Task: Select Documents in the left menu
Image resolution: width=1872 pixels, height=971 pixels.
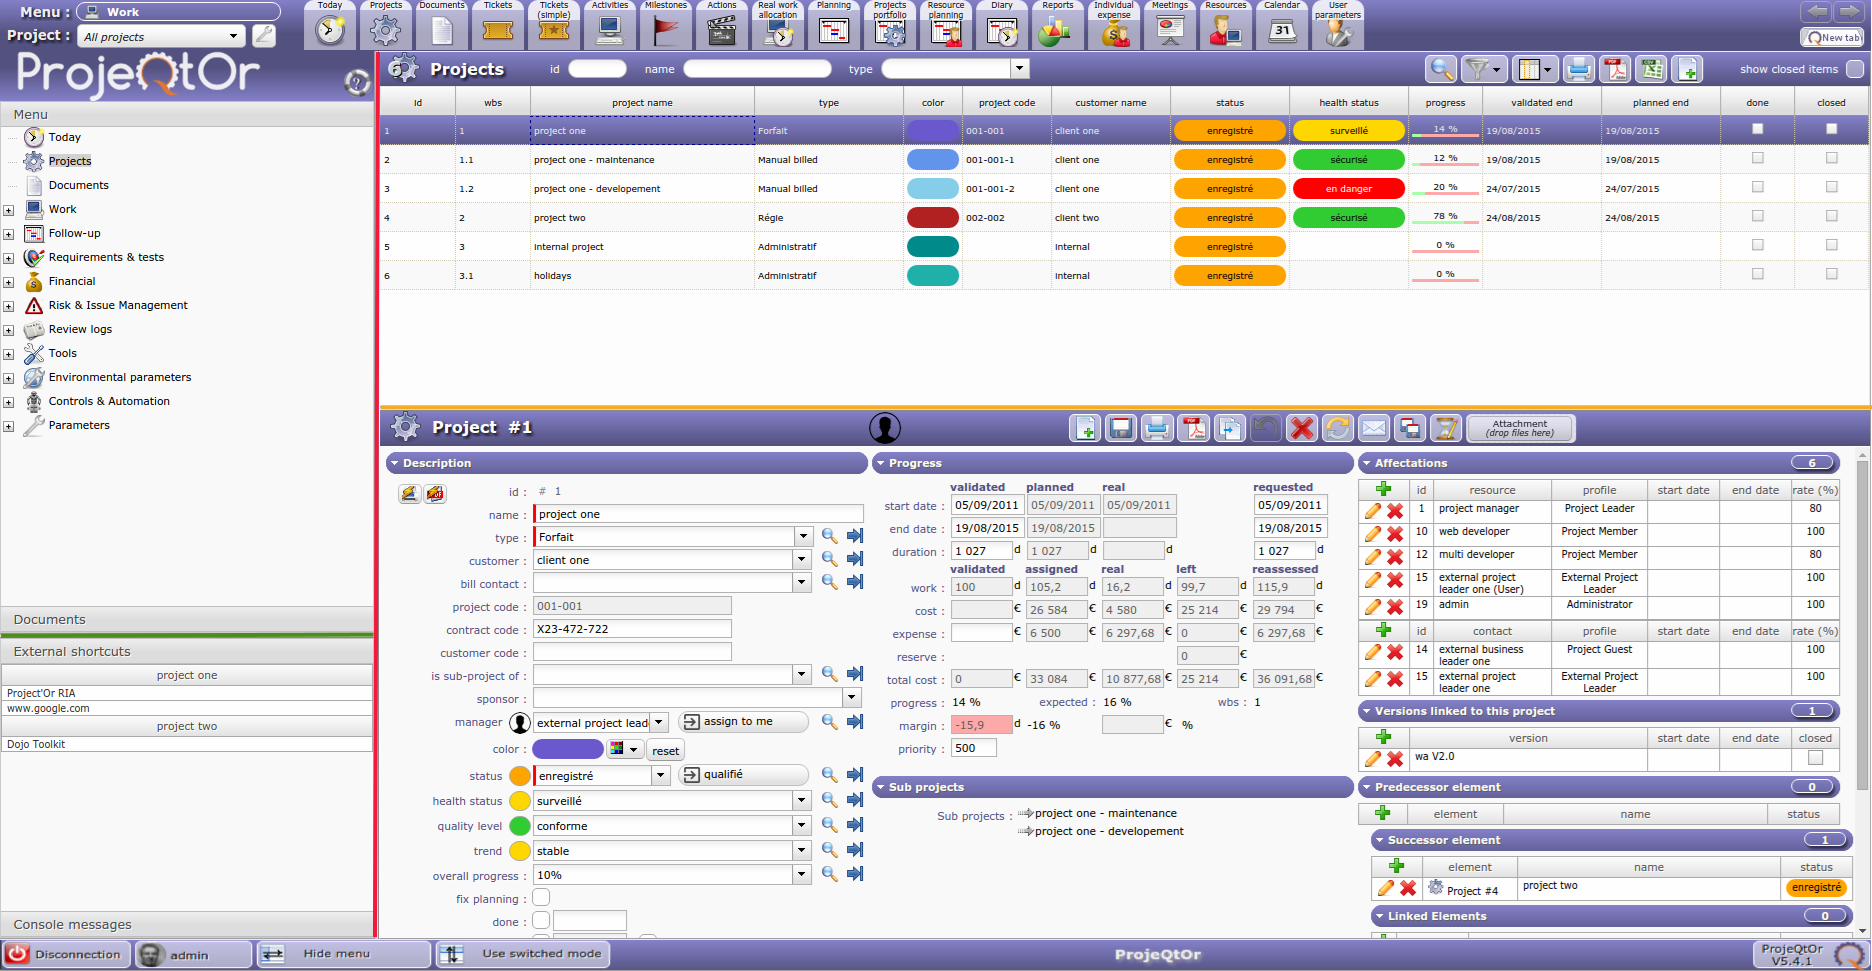Action: coord(78,185)
